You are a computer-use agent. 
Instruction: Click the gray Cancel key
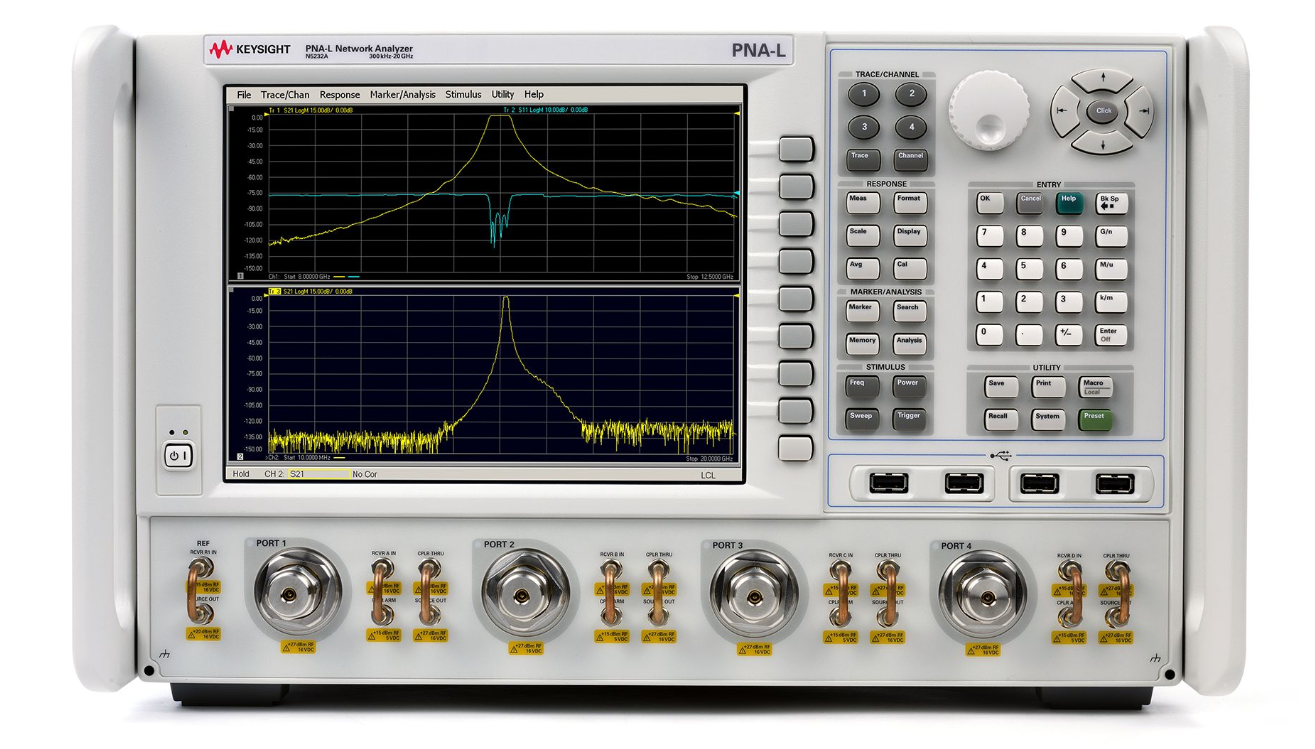[x=1030, y=202]
